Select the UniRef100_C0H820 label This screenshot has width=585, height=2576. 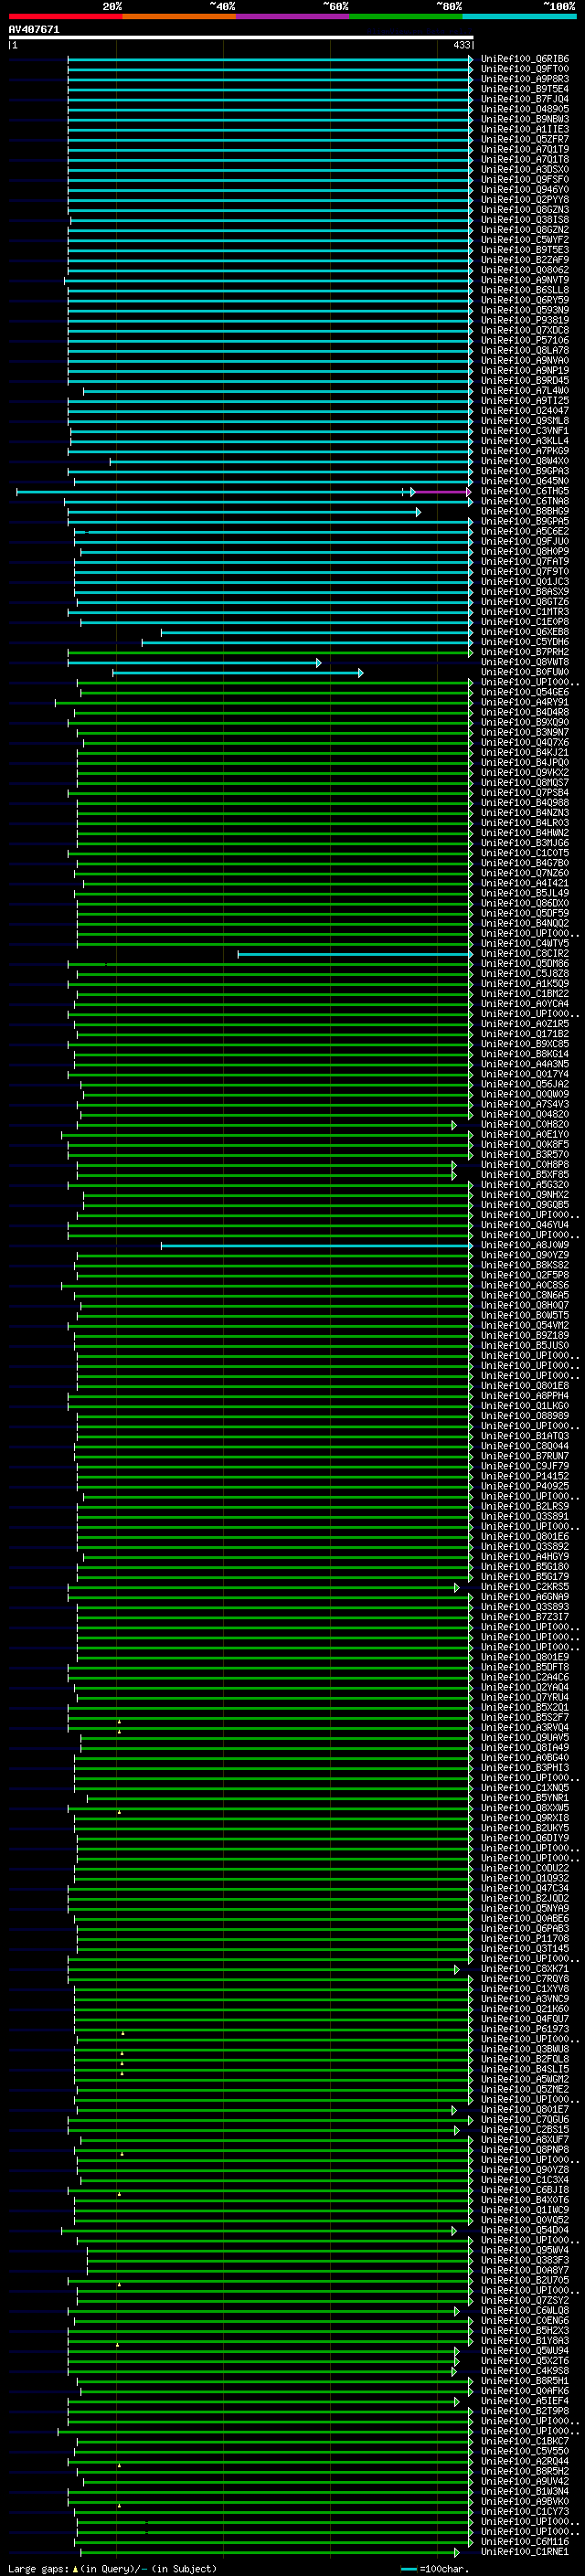525,1125
